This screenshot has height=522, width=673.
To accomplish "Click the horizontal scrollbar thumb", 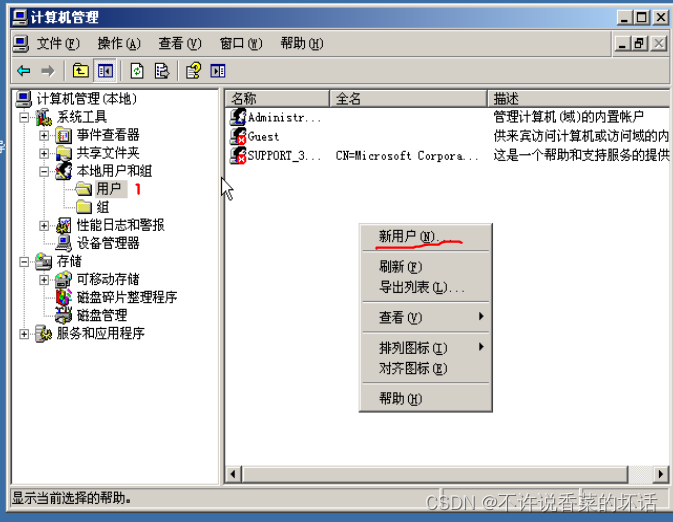I will coord(435,474).
